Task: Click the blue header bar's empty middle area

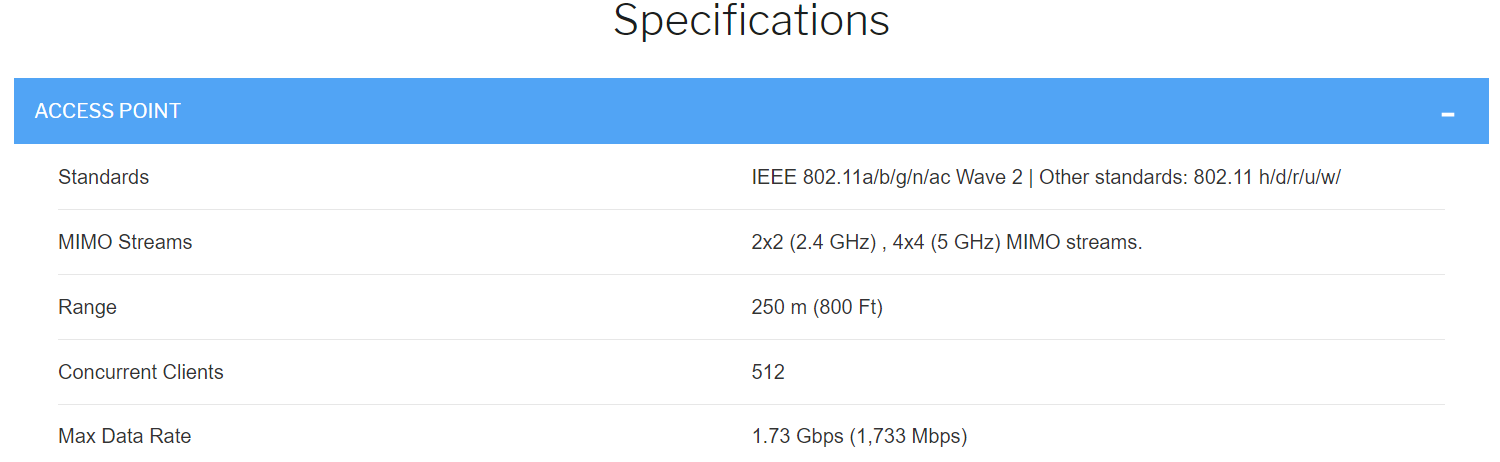Action: pos(751,111)
